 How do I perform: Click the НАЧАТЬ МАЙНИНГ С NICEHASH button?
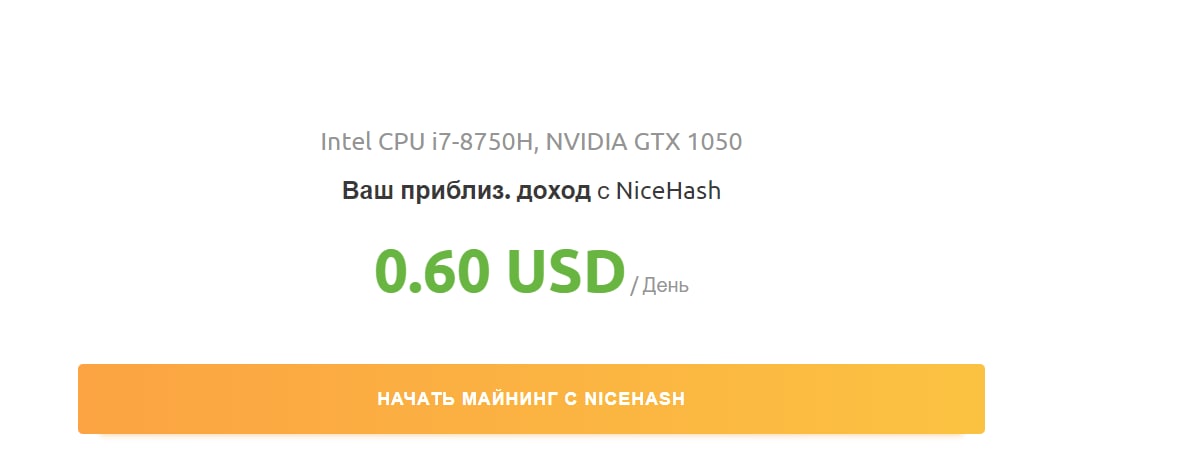tap(531, 399)
